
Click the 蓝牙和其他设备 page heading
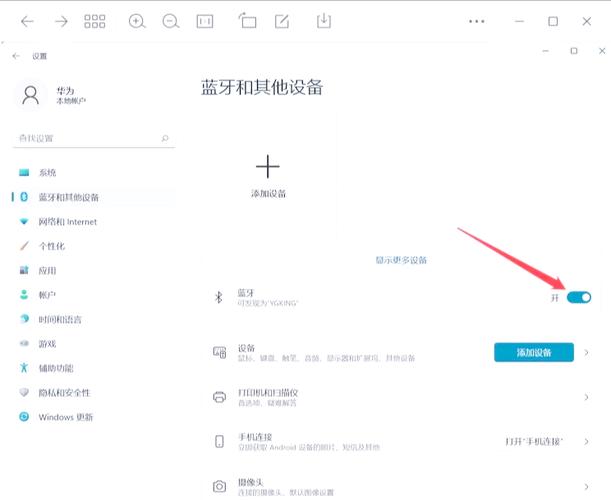[x=262, y=87]
